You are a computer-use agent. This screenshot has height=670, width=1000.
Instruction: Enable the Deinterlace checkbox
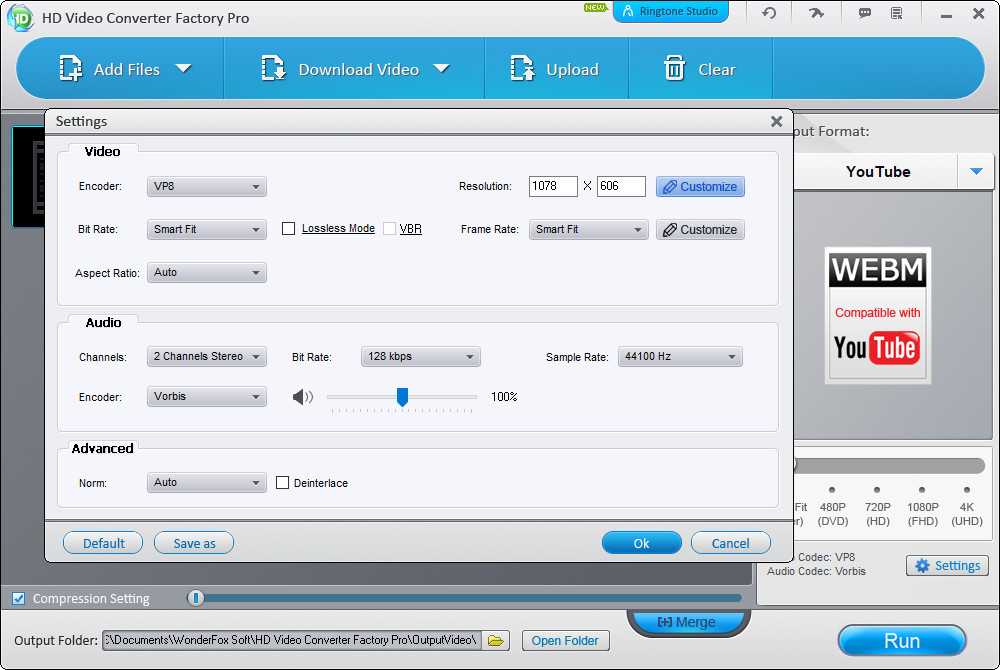pyautogui.click(x=283, y=483)
